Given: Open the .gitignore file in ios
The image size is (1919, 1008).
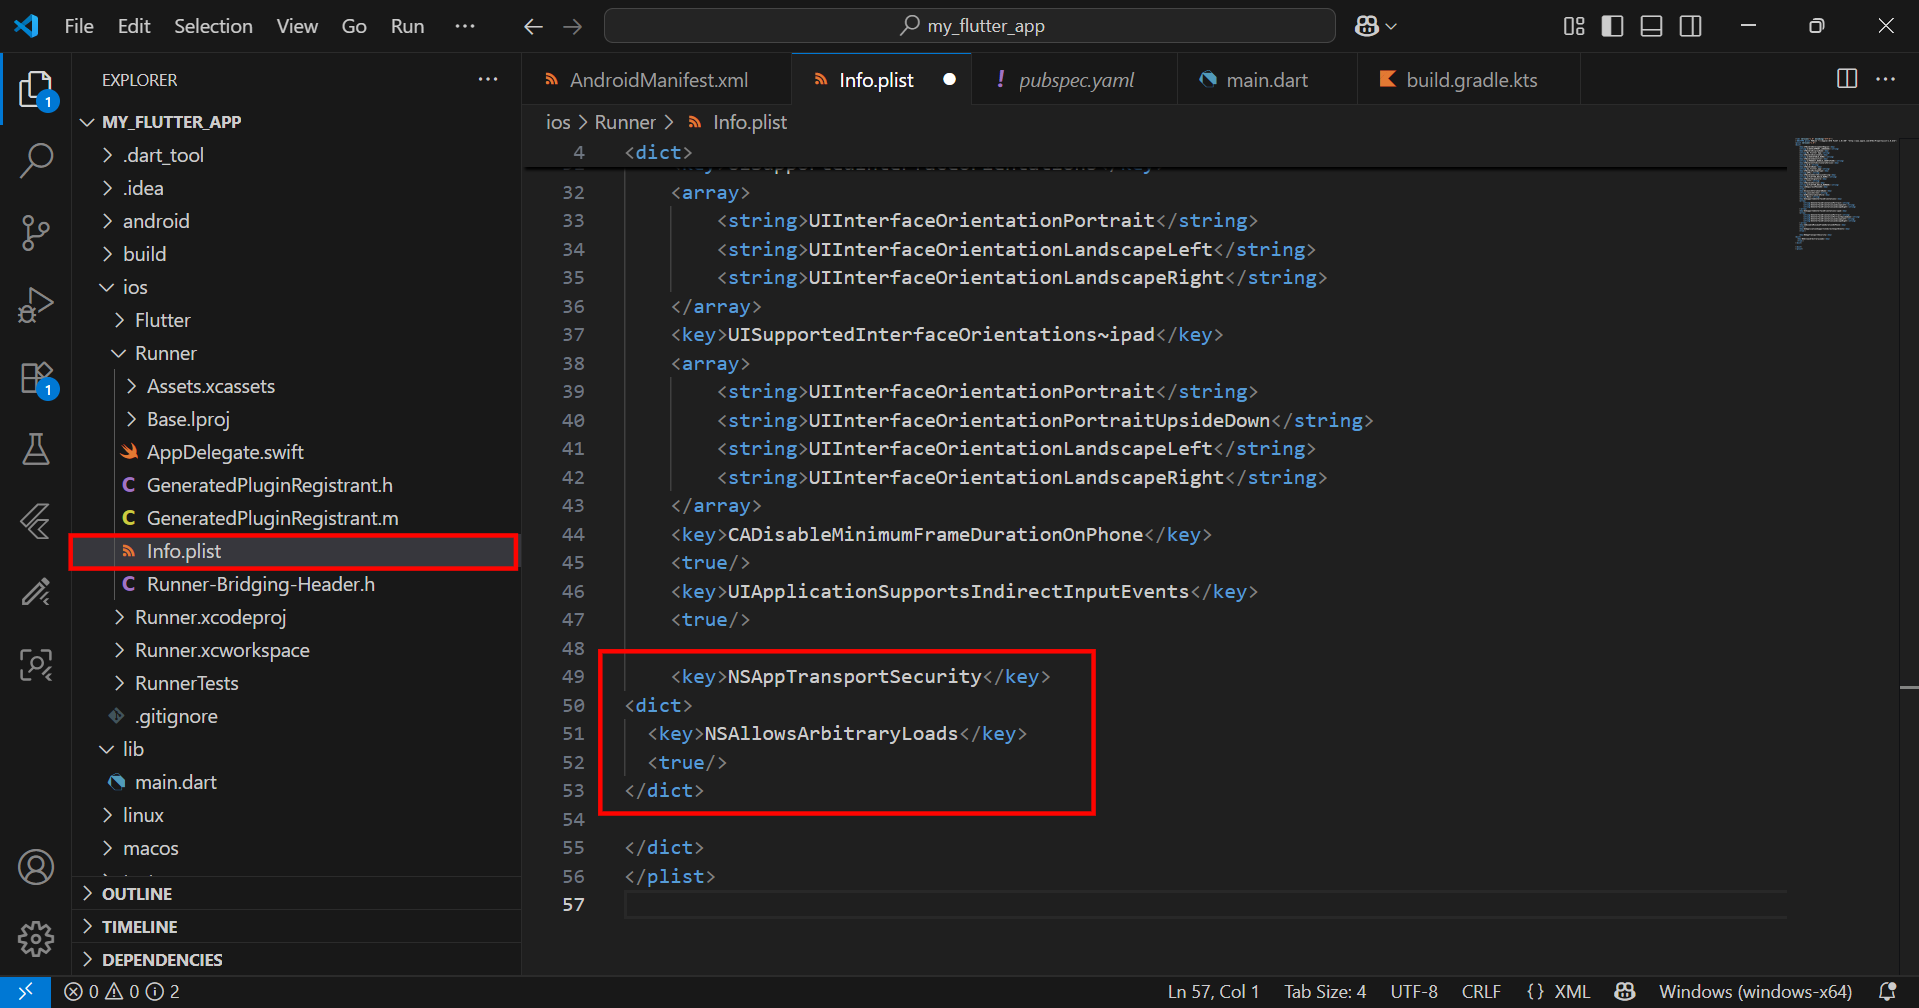Looking at the screenshot, I should (296, 716).
